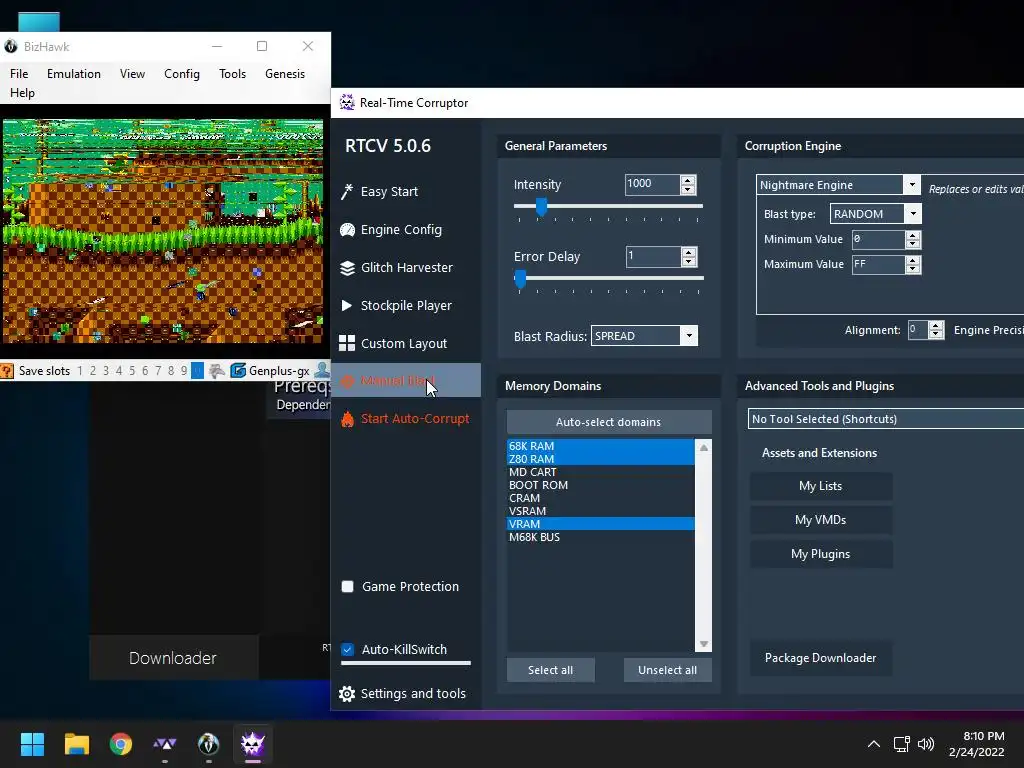This screenshot has height=768, width=1024.
Task: Open BizHawk Tools menu
Action: pyautogui.click(x=232, y=74)
